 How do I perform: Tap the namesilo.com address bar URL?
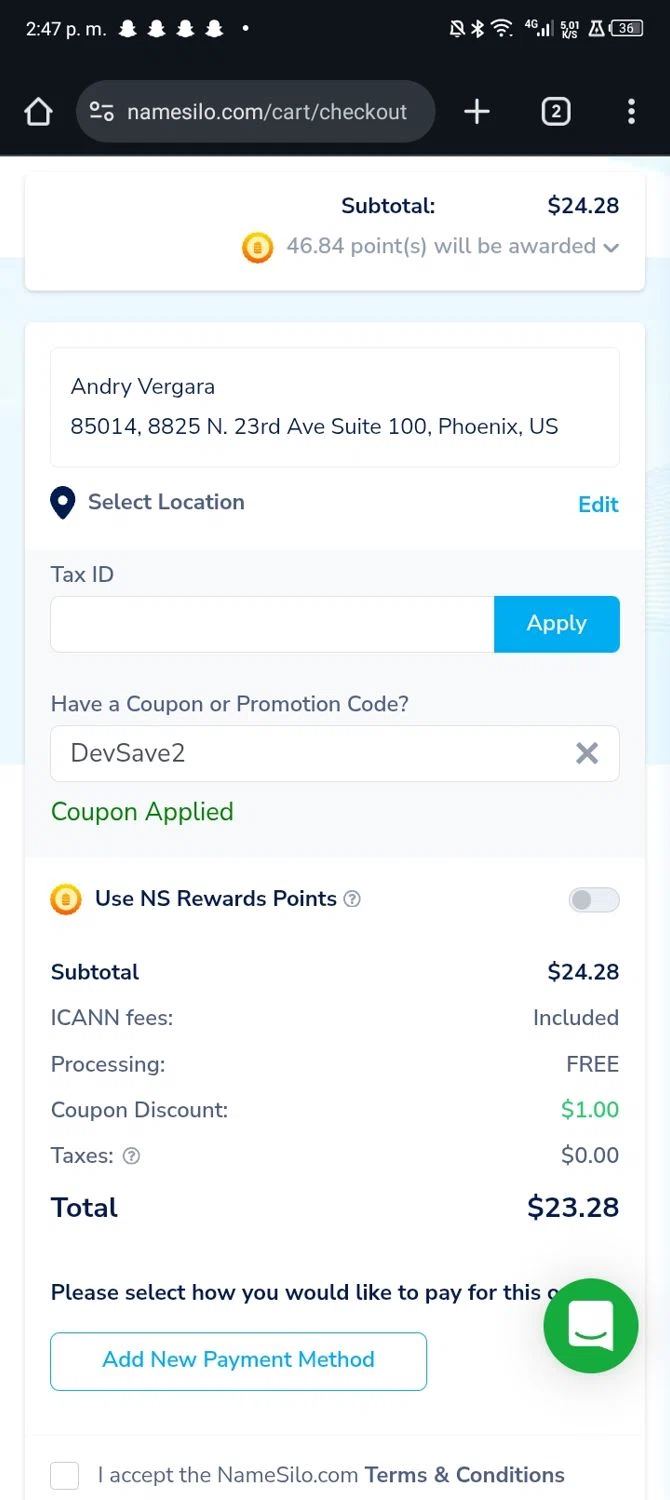267,112
